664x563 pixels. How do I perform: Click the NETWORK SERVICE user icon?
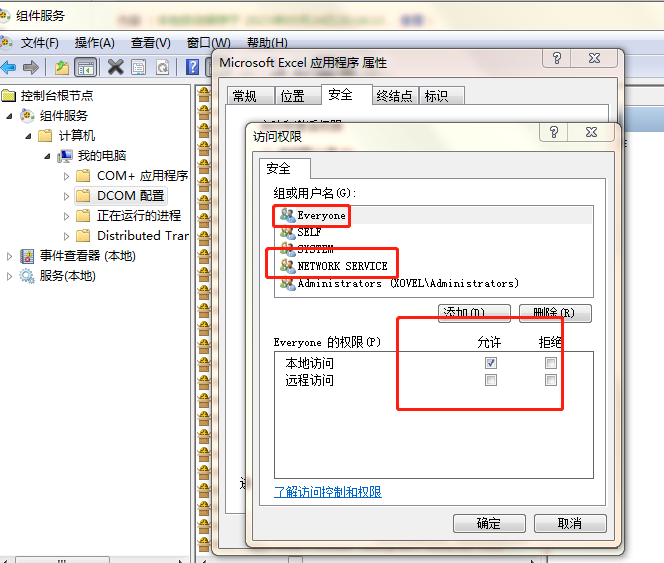[288, 266]
